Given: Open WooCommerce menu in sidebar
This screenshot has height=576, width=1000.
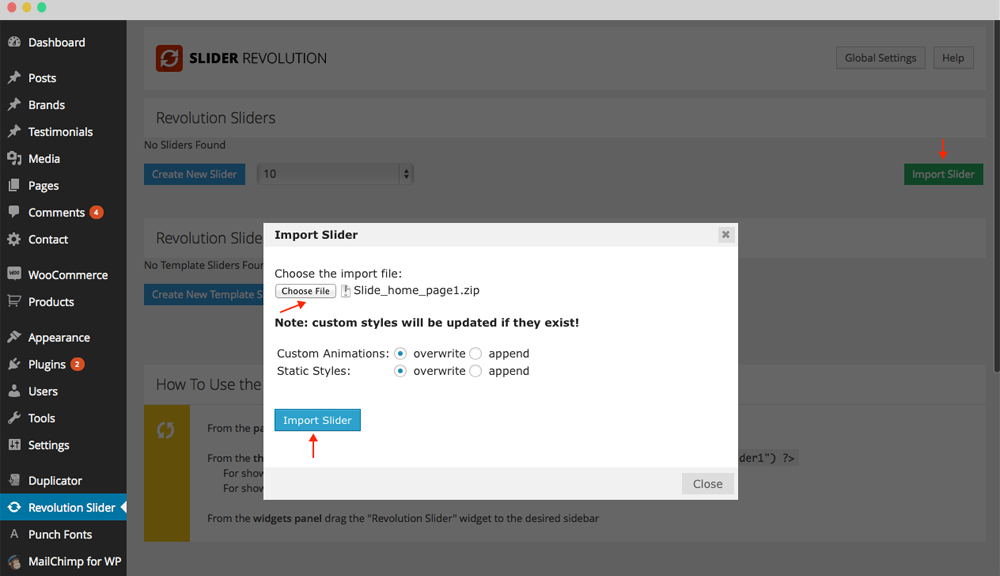Looking at the screenshot, I should point(67,275).
